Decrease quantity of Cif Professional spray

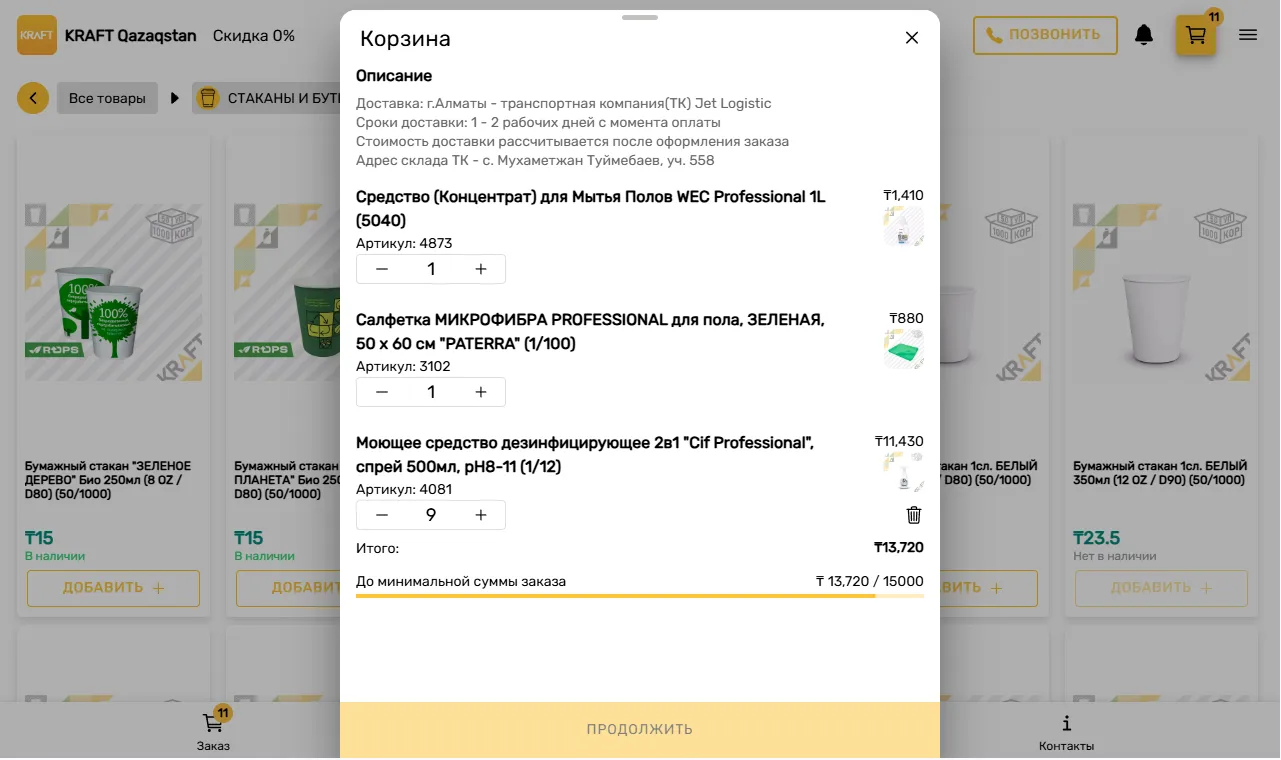tap(382, 515)
